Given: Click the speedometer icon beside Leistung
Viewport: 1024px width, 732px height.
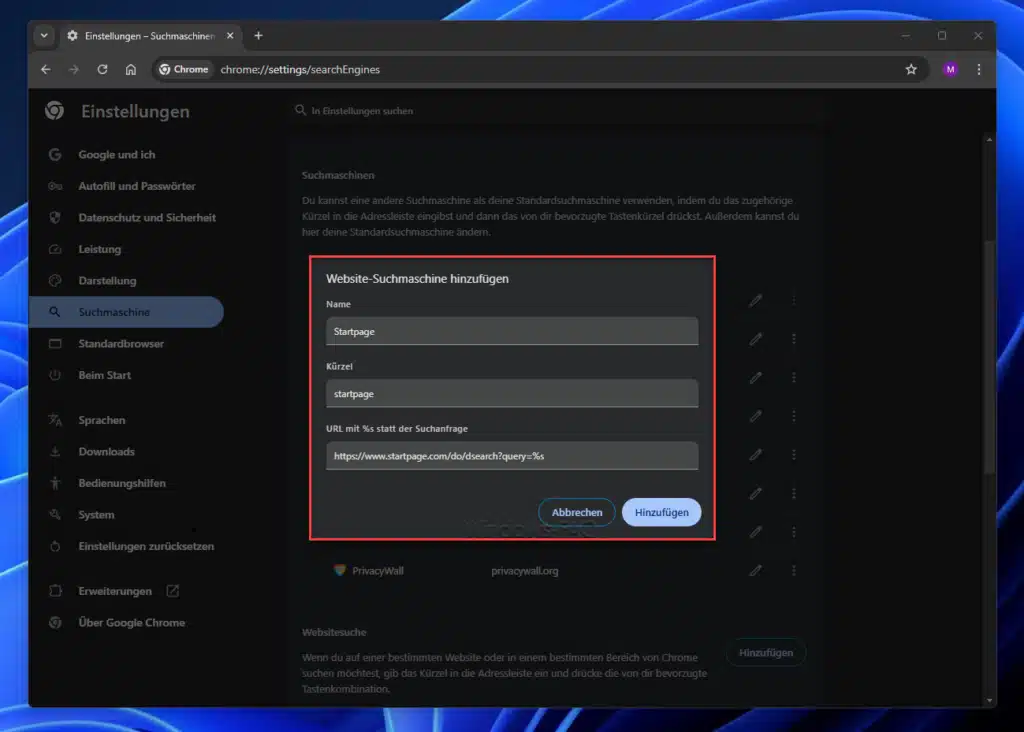Looking at the screenshot, I should click(55, 249).
